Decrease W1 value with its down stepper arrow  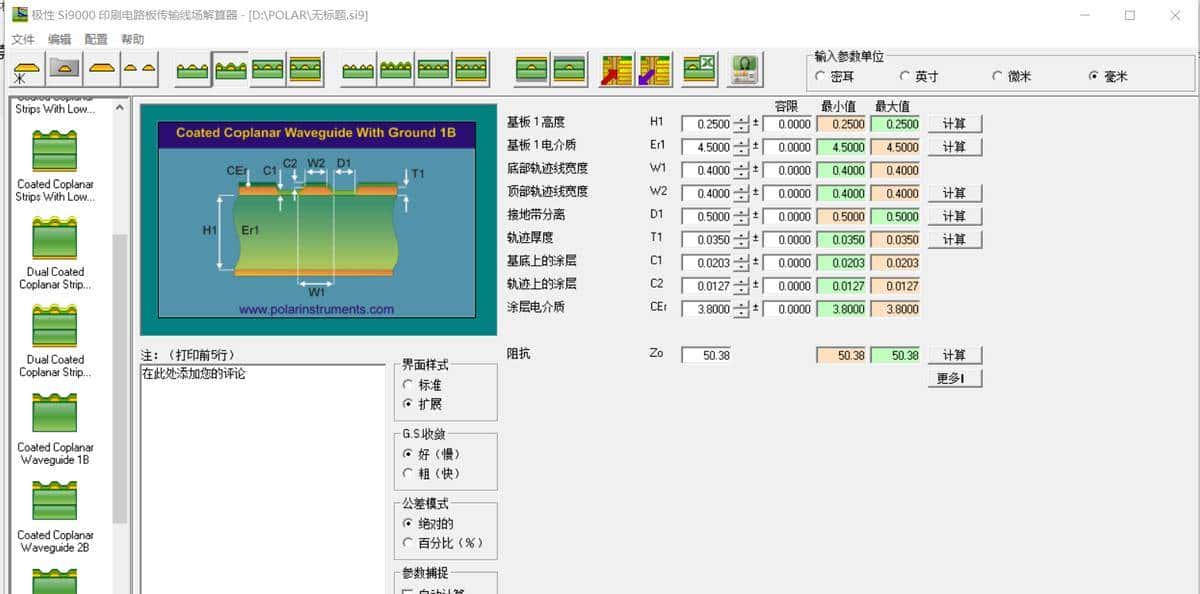[x=739, y=174]
